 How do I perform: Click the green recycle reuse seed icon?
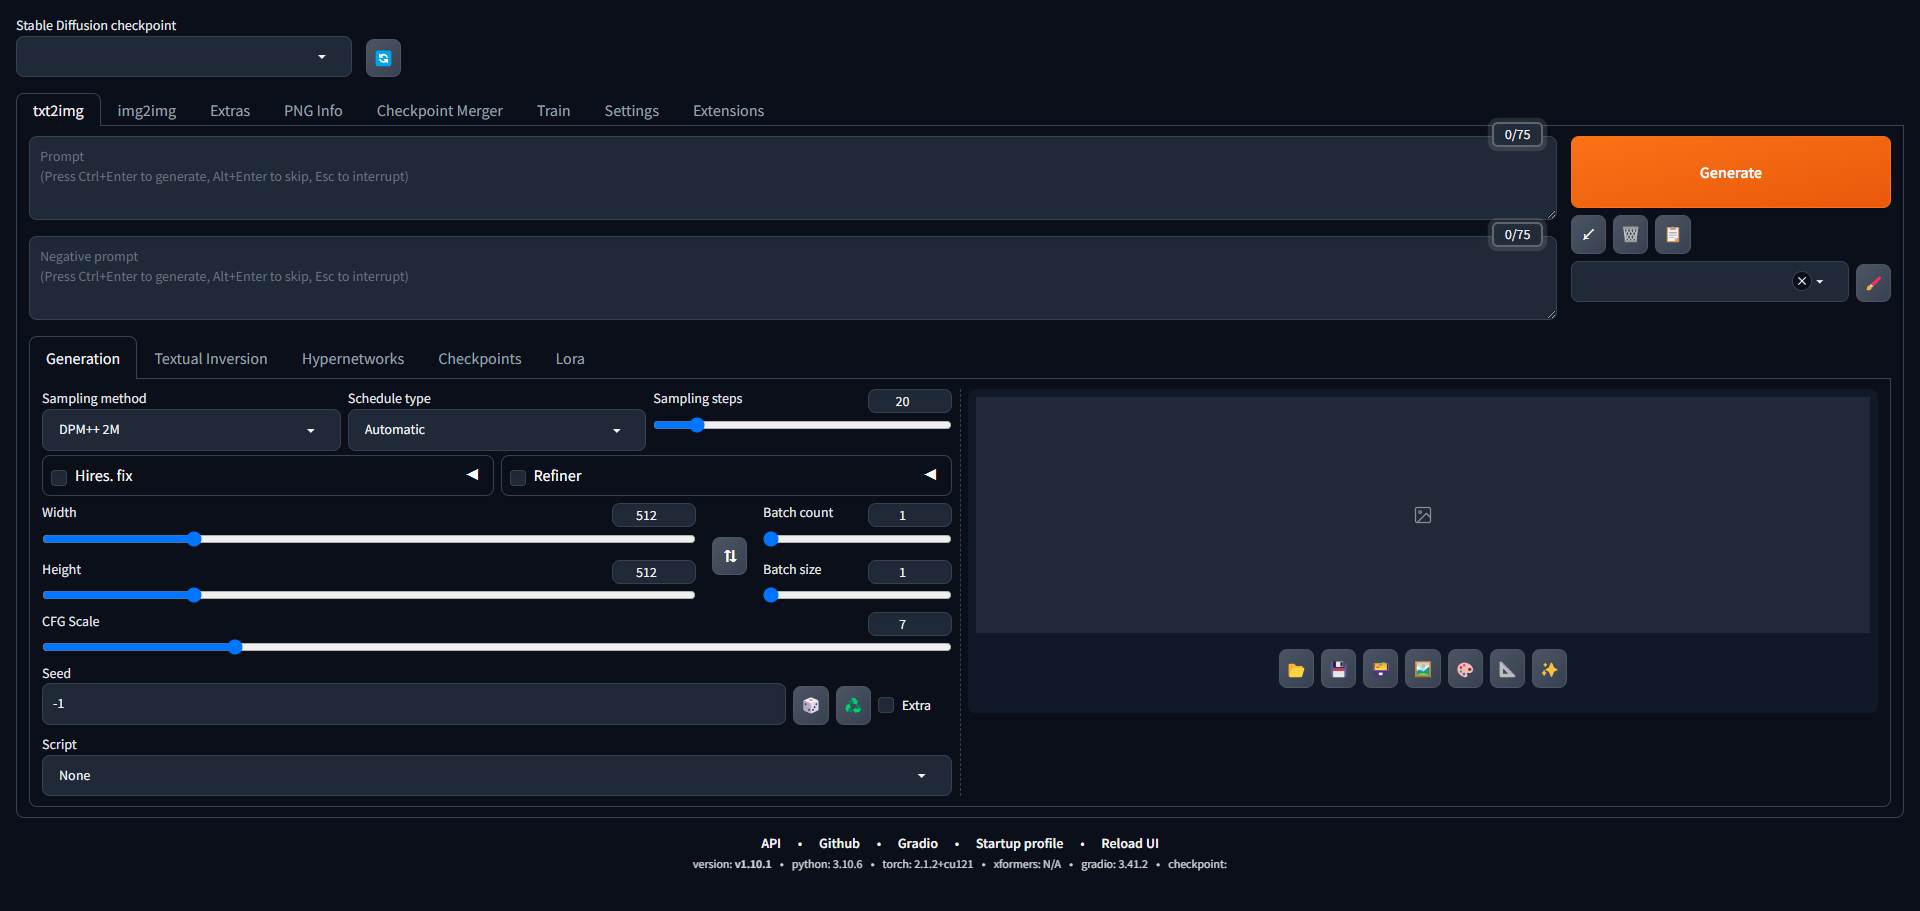(x=853, y=705)
